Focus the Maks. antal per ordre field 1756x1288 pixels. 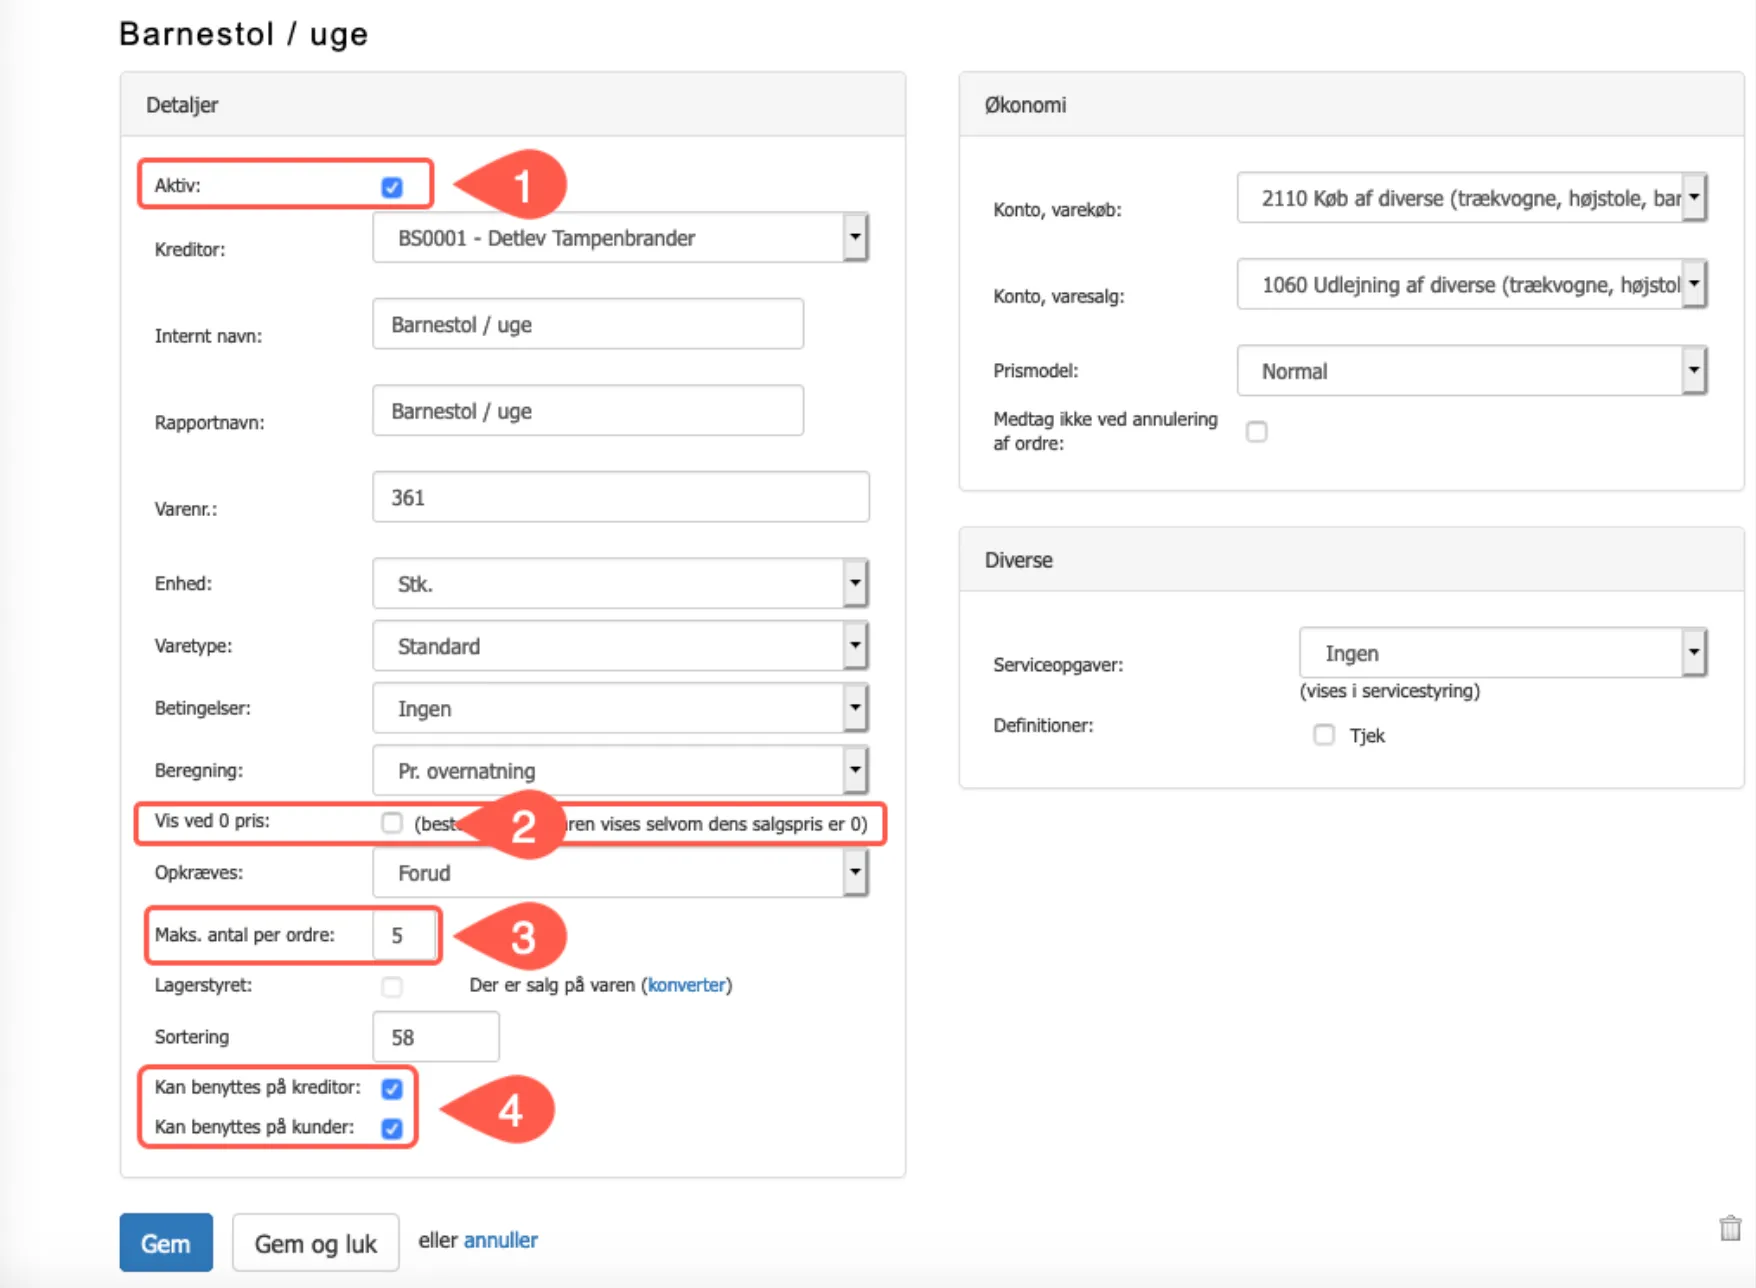click(x=406, y=936)
